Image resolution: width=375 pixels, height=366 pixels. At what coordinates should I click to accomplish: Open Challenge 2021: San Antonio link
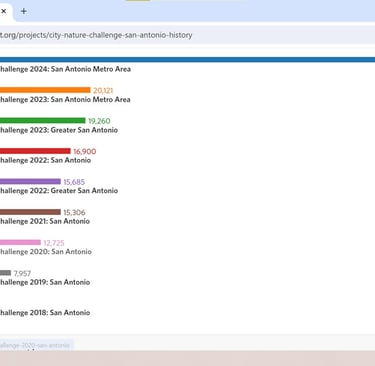tap(45, 221)
